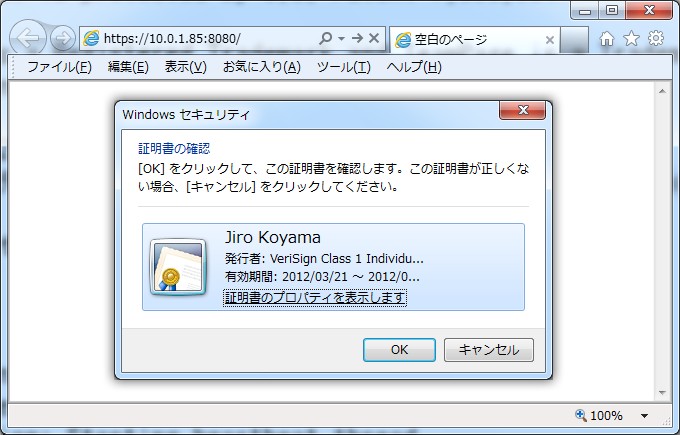The image size is (680, 435).
Task: Click 証明書のプロパティを表示します link
Action: click(315, 298)
